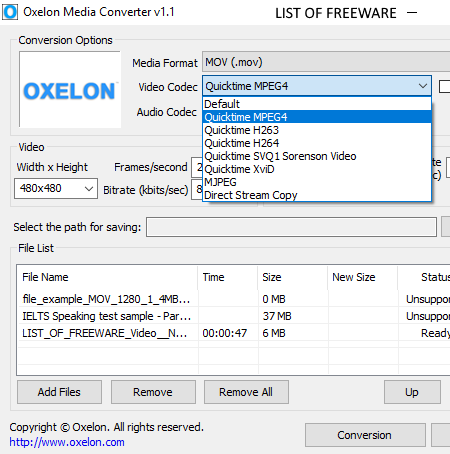
Task: Sort by New Size column header
Action: point(362,277)
